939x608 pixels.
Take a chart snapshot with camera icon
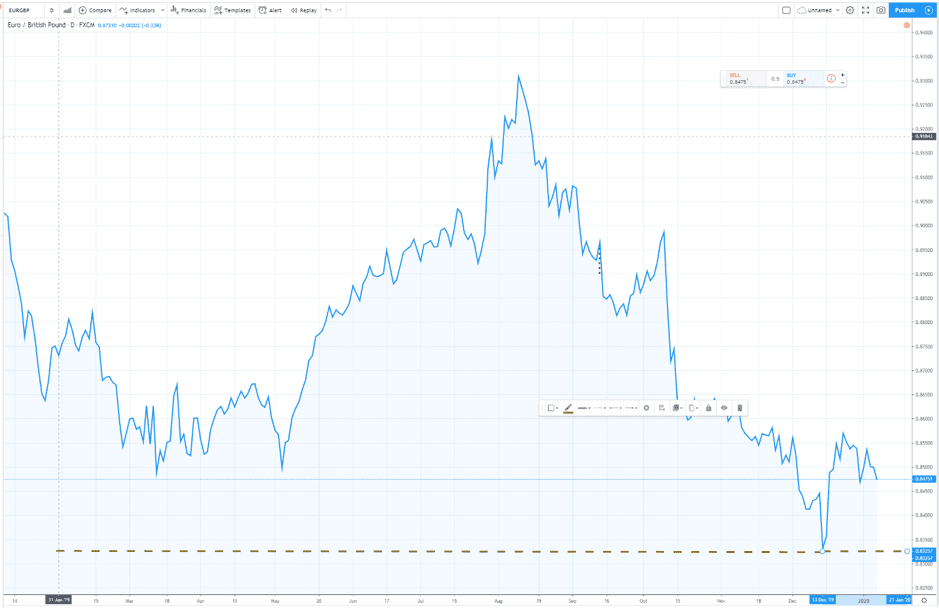pos(881,10)
